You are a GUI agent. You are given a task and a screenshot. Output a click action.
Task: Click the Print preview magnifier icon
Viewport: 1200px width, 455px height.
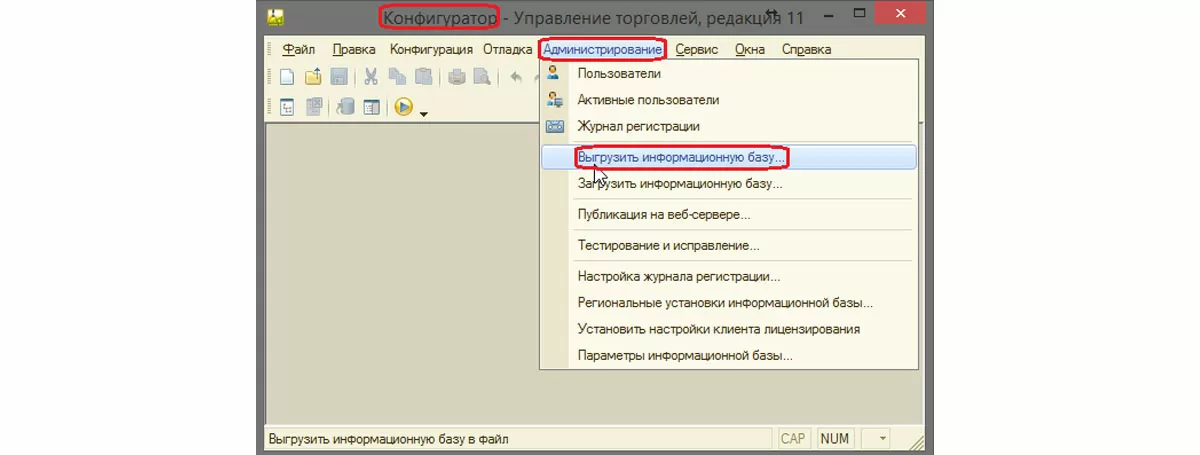coord(483,77)
